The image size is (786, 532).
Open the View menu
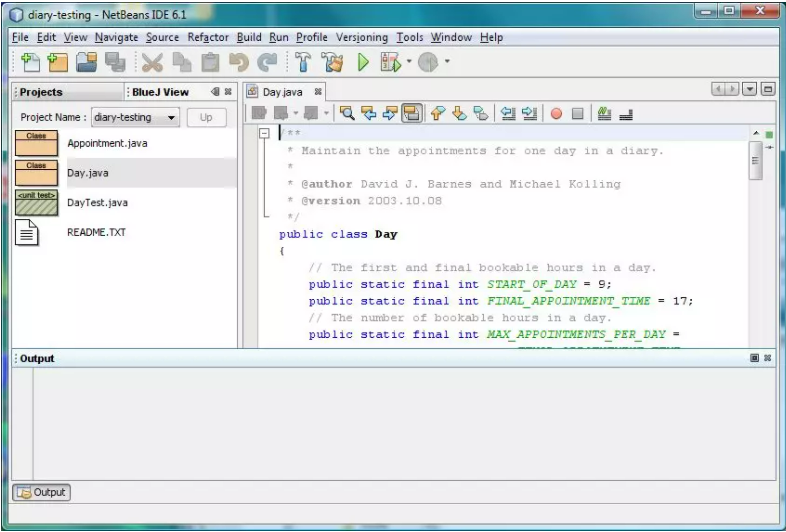point(75,38)
